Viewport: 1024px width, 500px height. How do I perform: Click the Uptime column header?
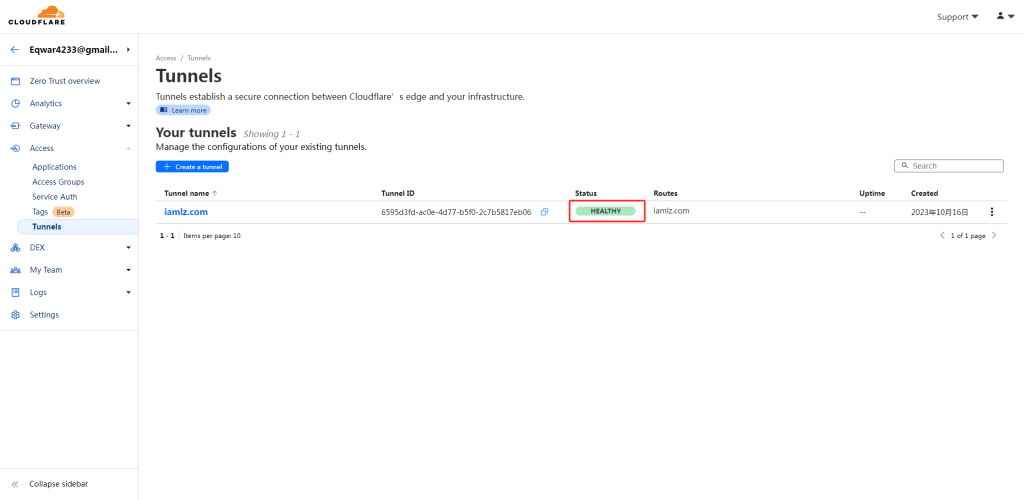(x=872, y=194)
